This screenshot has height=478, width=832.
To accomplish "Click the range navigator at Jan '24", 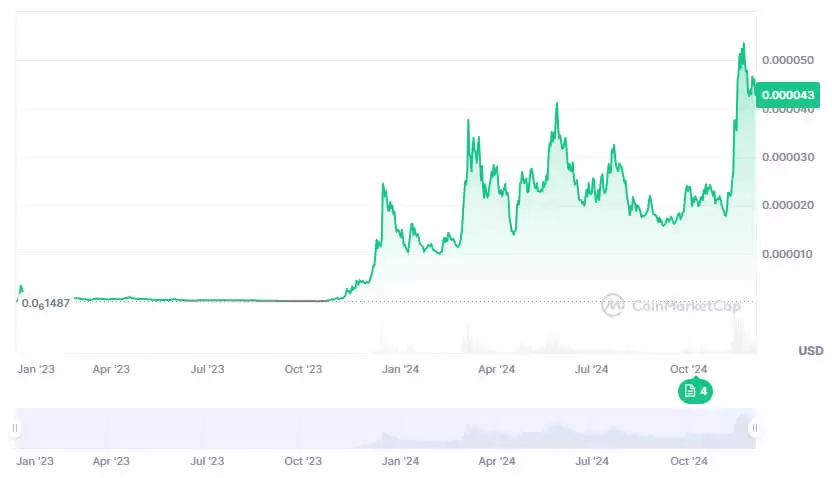I will pos(400,428).
